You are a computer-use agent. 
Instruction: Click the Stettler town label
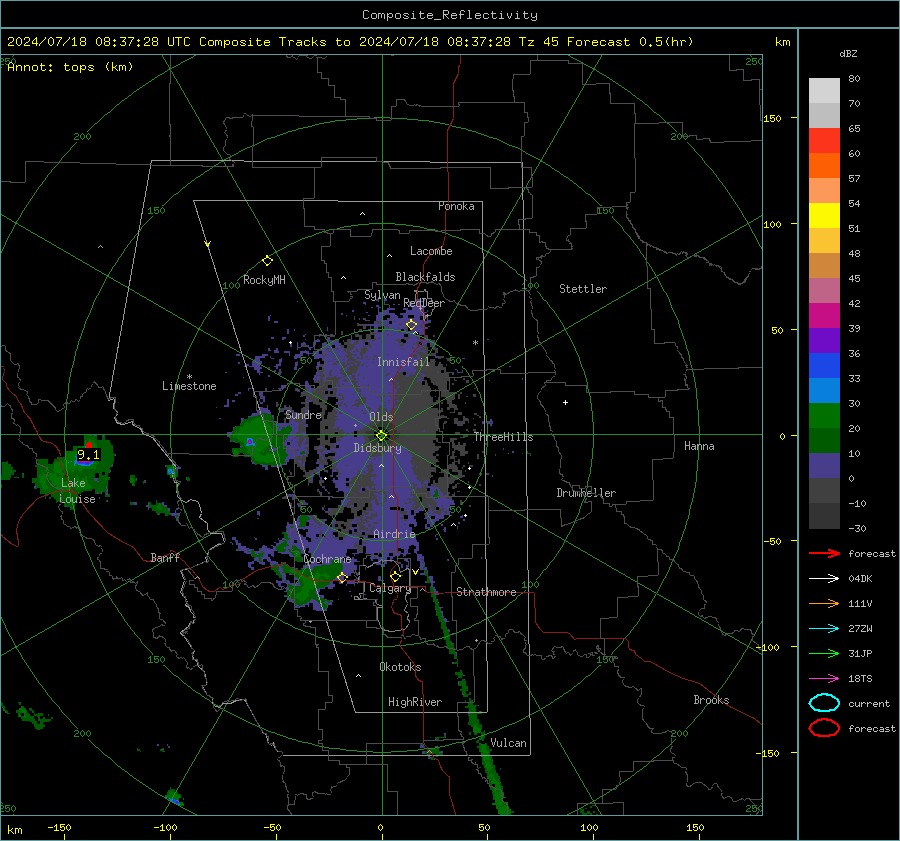(x=583, y=289)
